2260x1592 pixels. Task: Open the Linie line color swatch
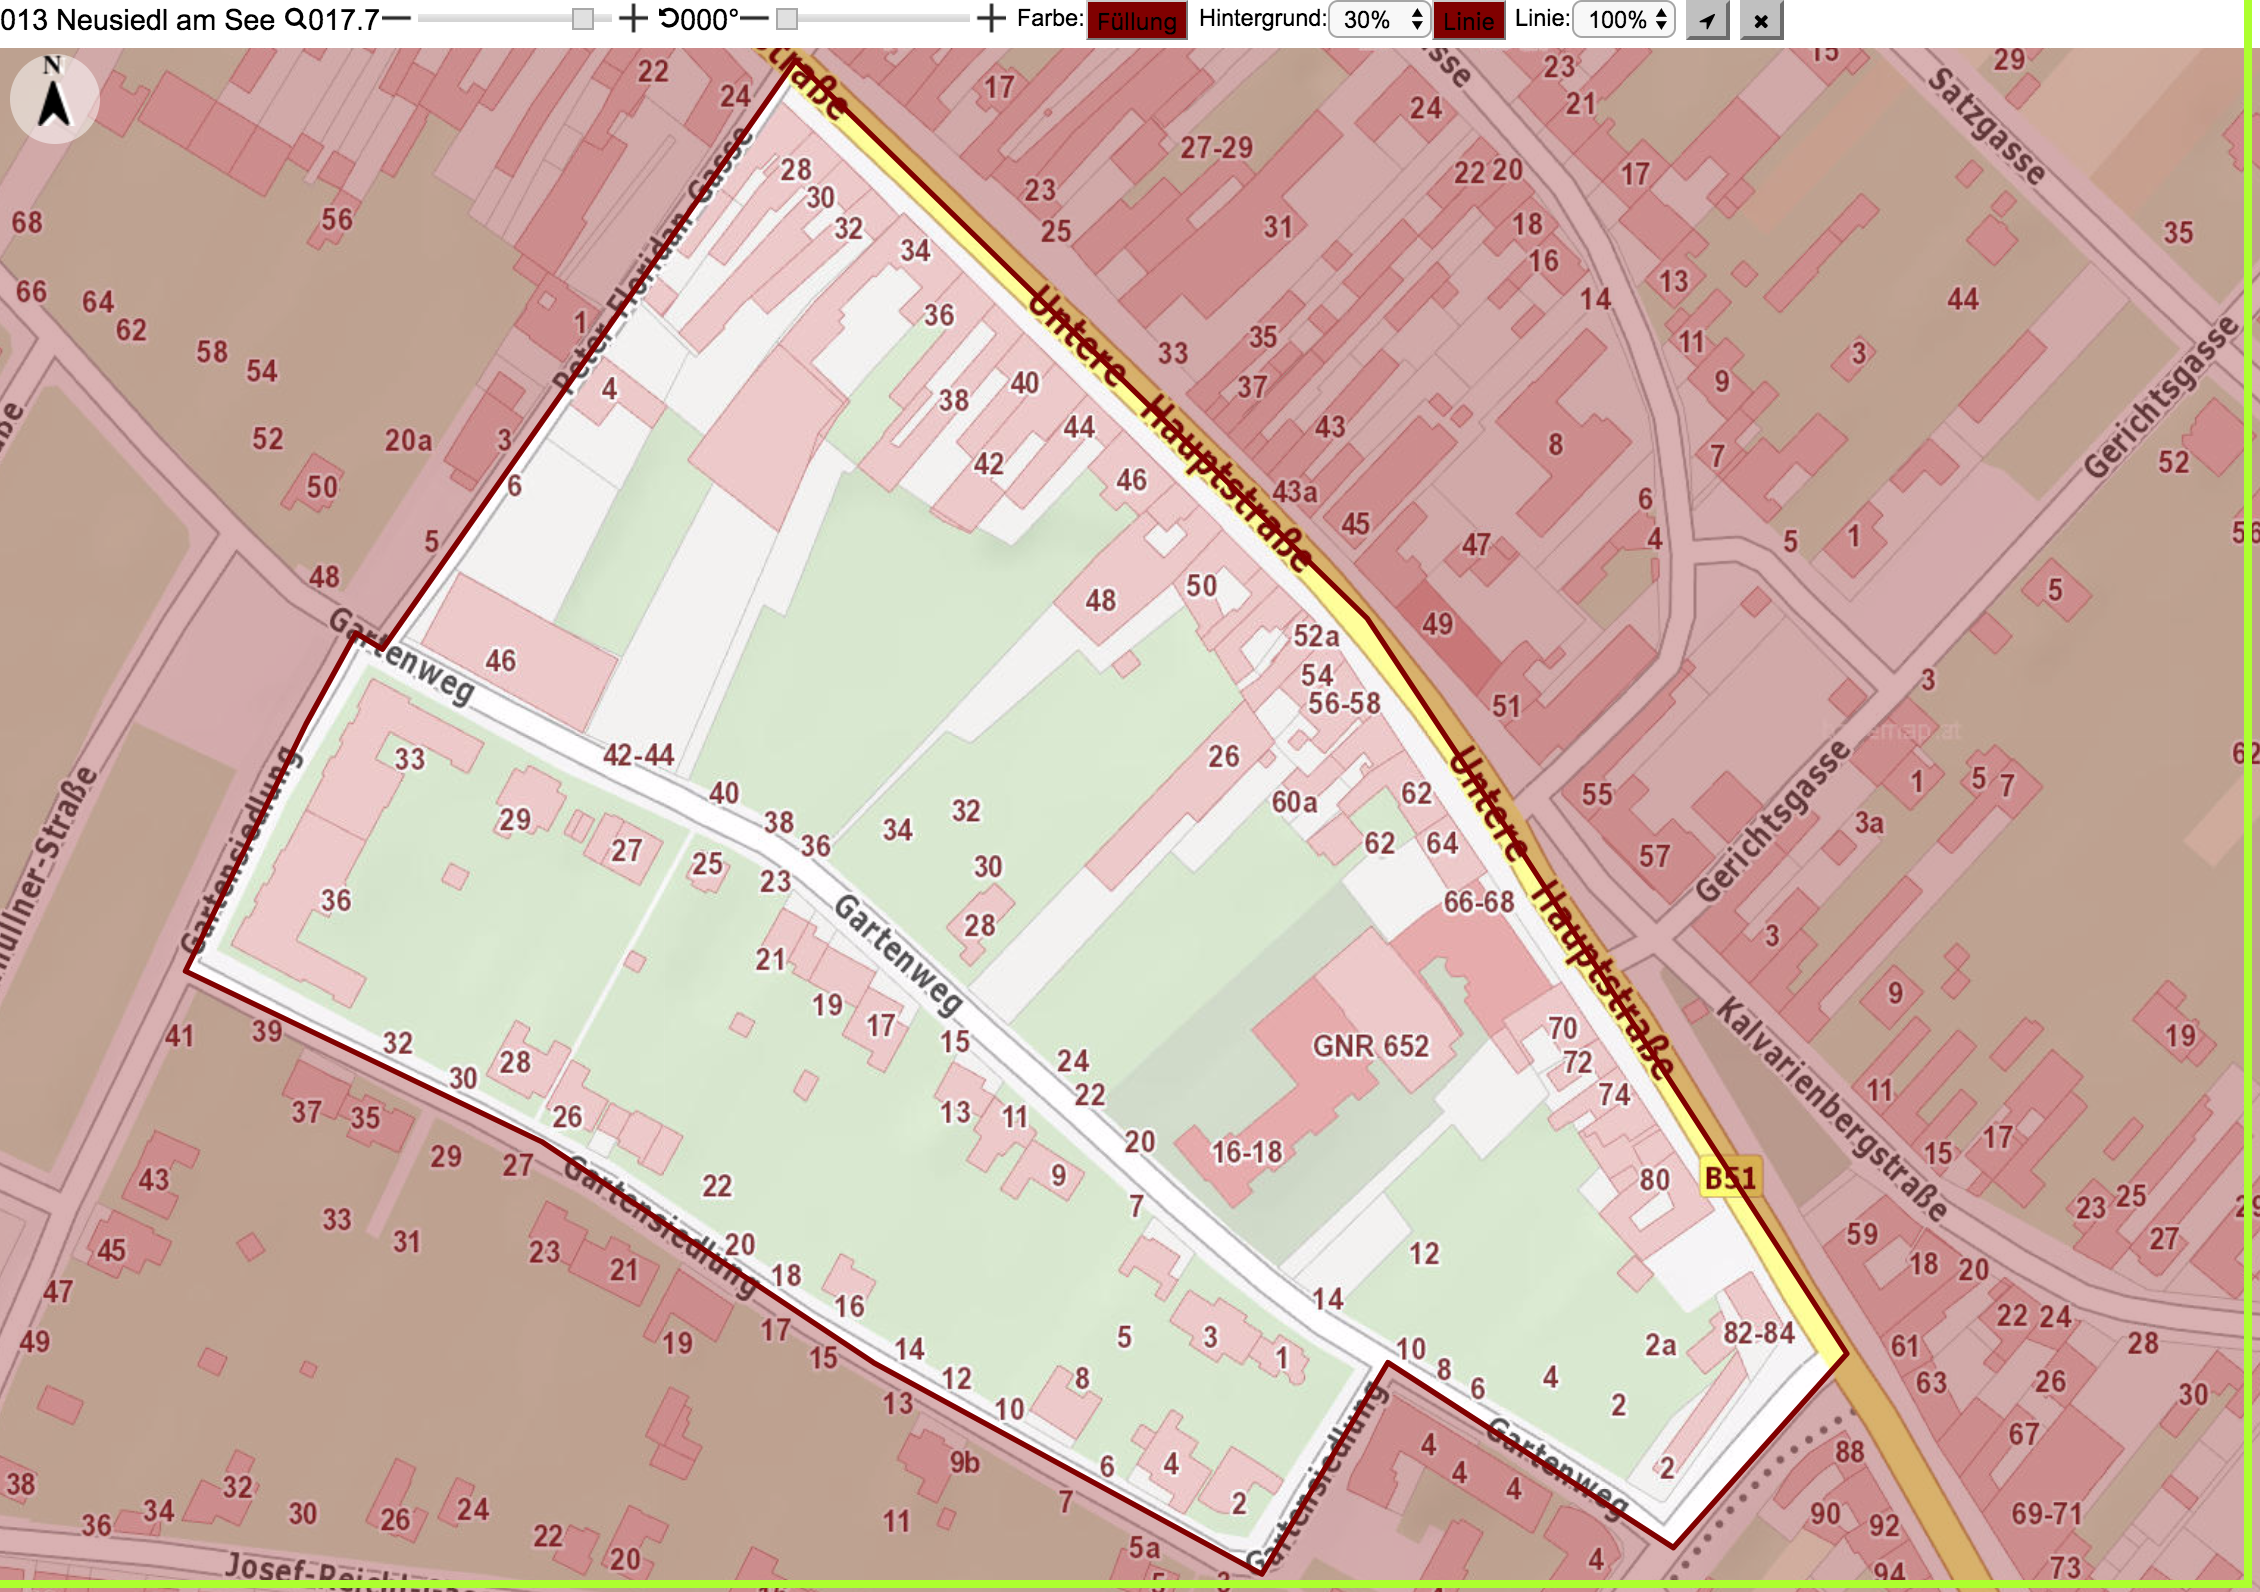coord(1469,20)
